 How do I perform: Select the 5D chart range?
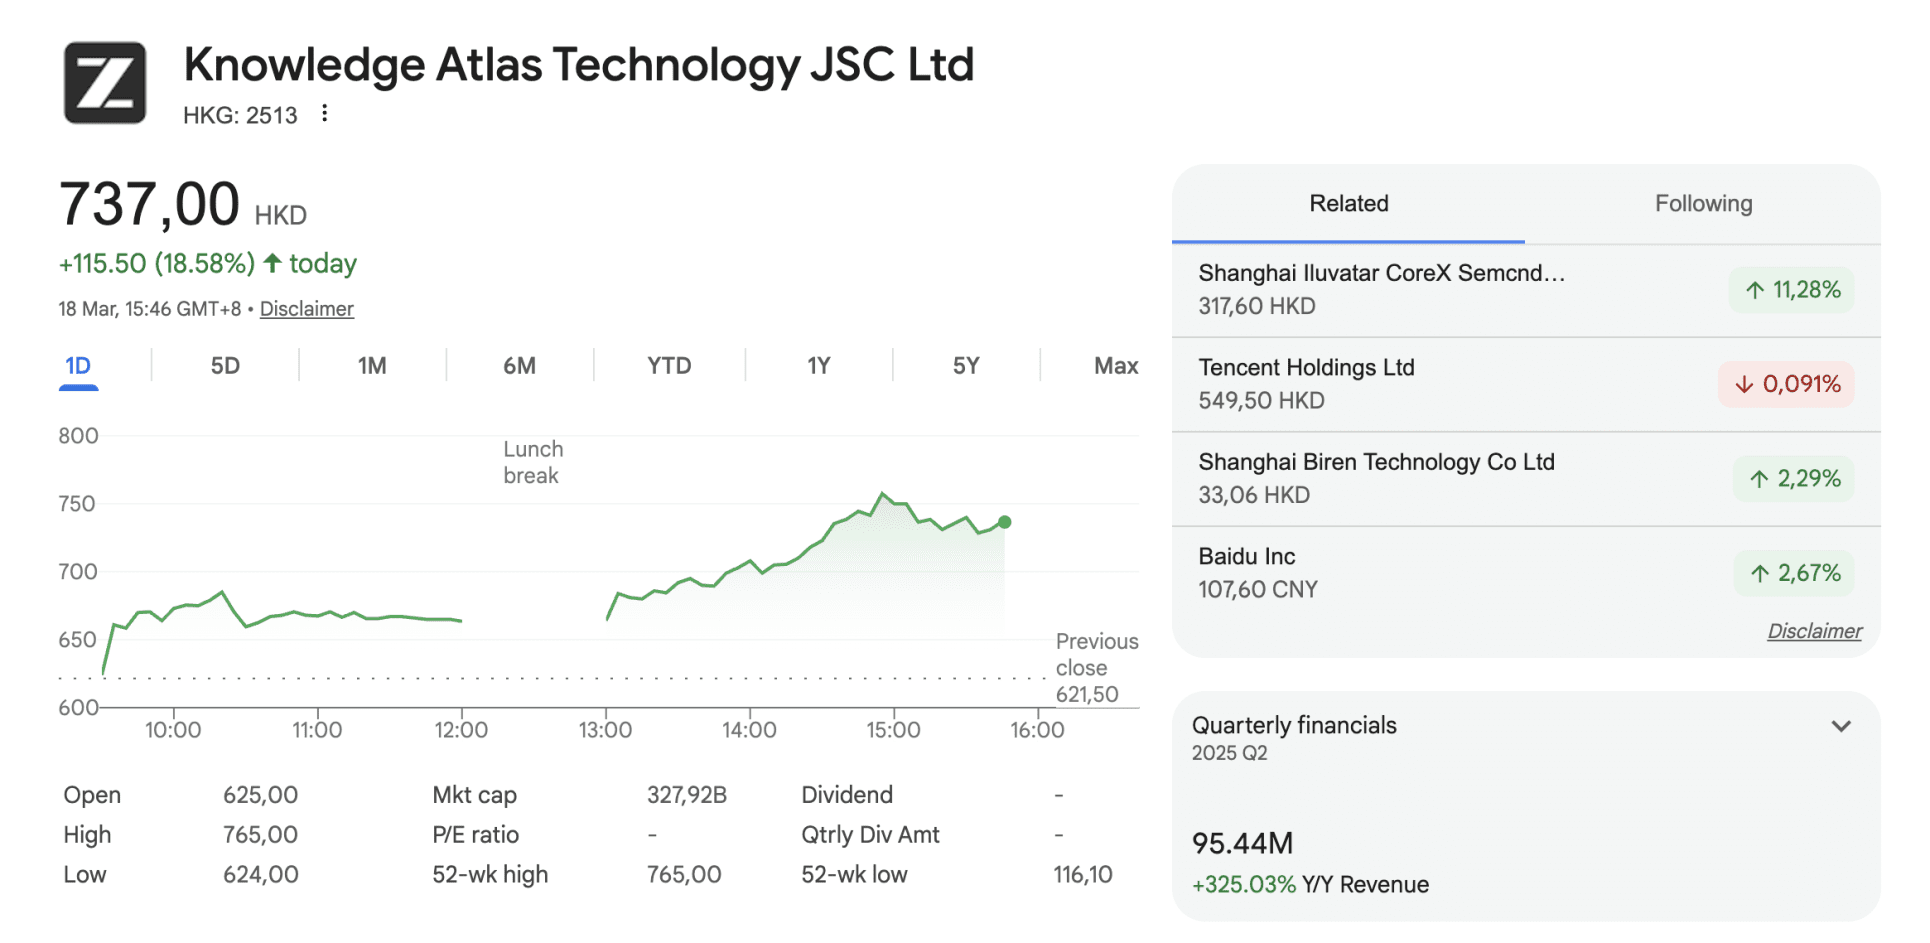[225, 366]
